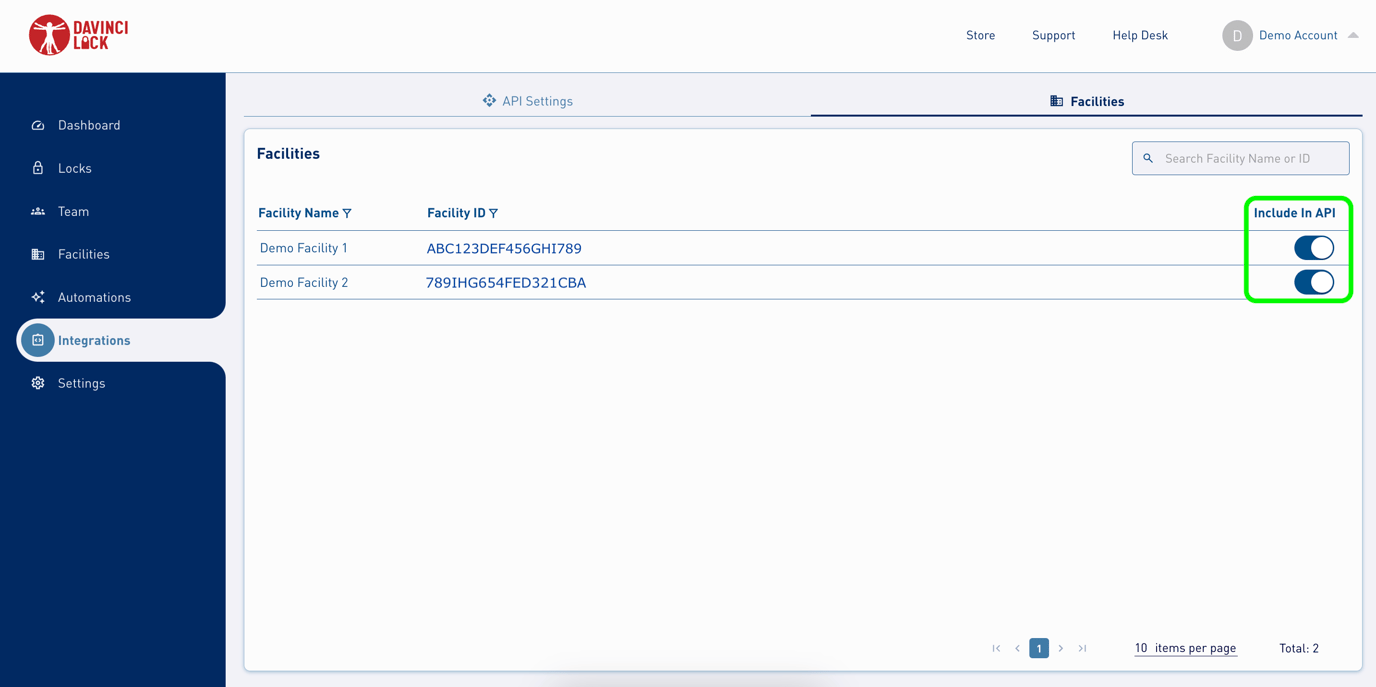1376x687 pixels.
Task: Open the Locks section via its padlock icon
Action: click(37, 168)
